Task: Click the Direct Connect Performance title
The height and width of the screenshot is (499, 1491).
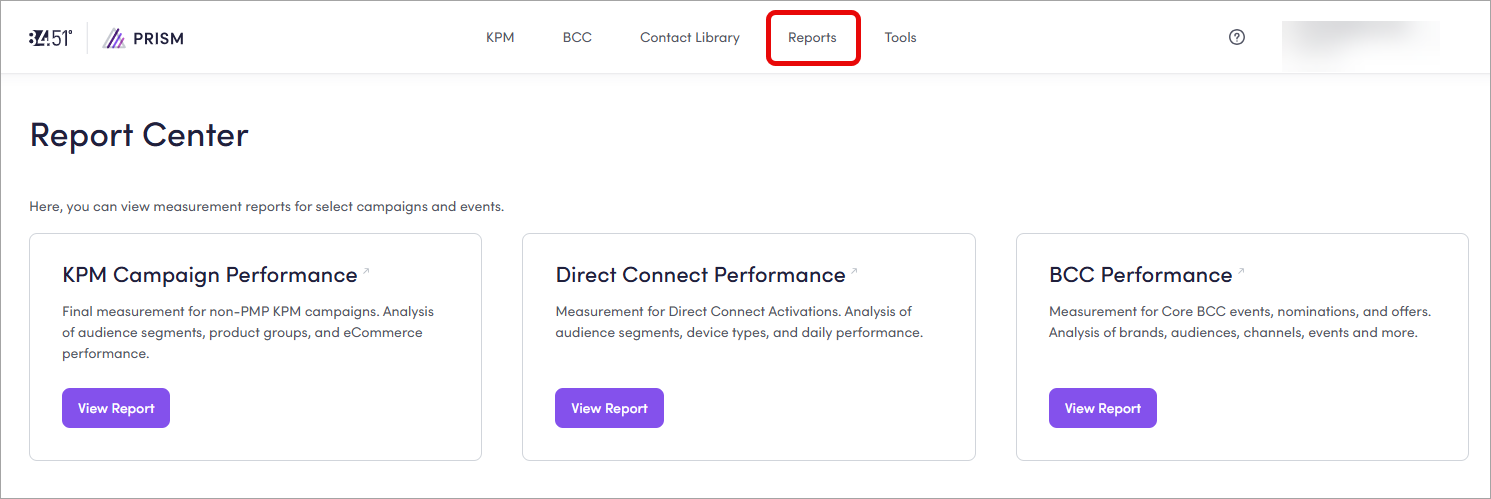Action: coord(700,275)
